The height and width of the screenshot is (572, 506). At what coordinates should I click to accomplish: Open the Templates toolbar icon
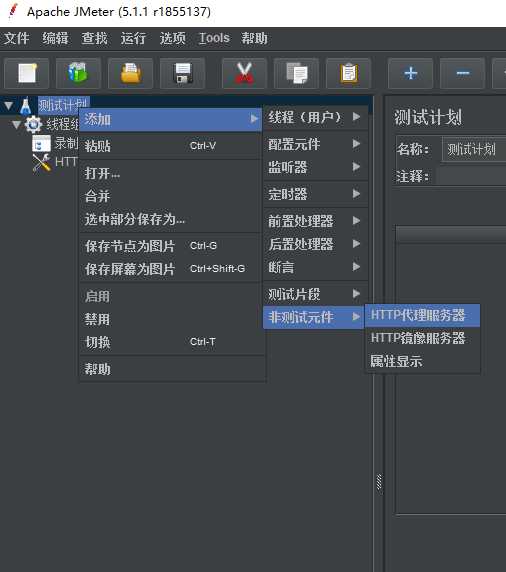click(78, 73)
